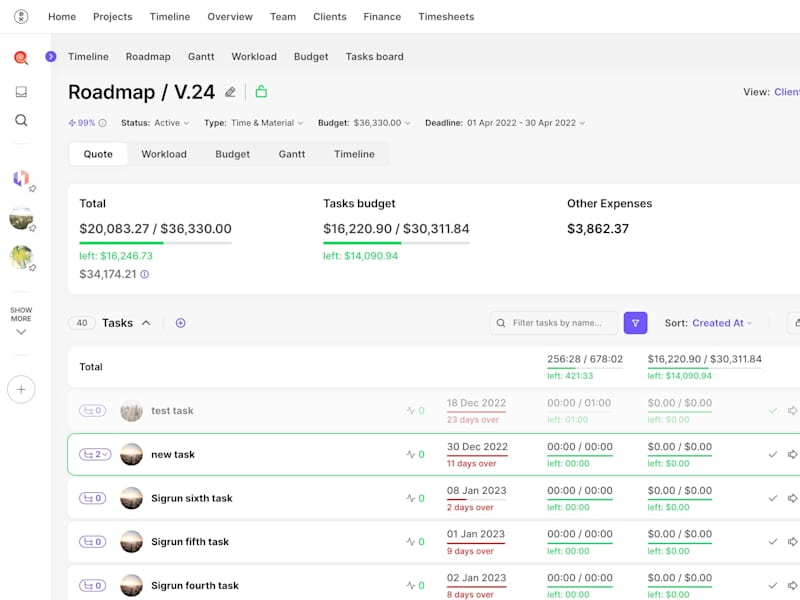Open the pinned purple-orange project icon
The height and width of the screenshot is (600, 800).
[21, 179]
